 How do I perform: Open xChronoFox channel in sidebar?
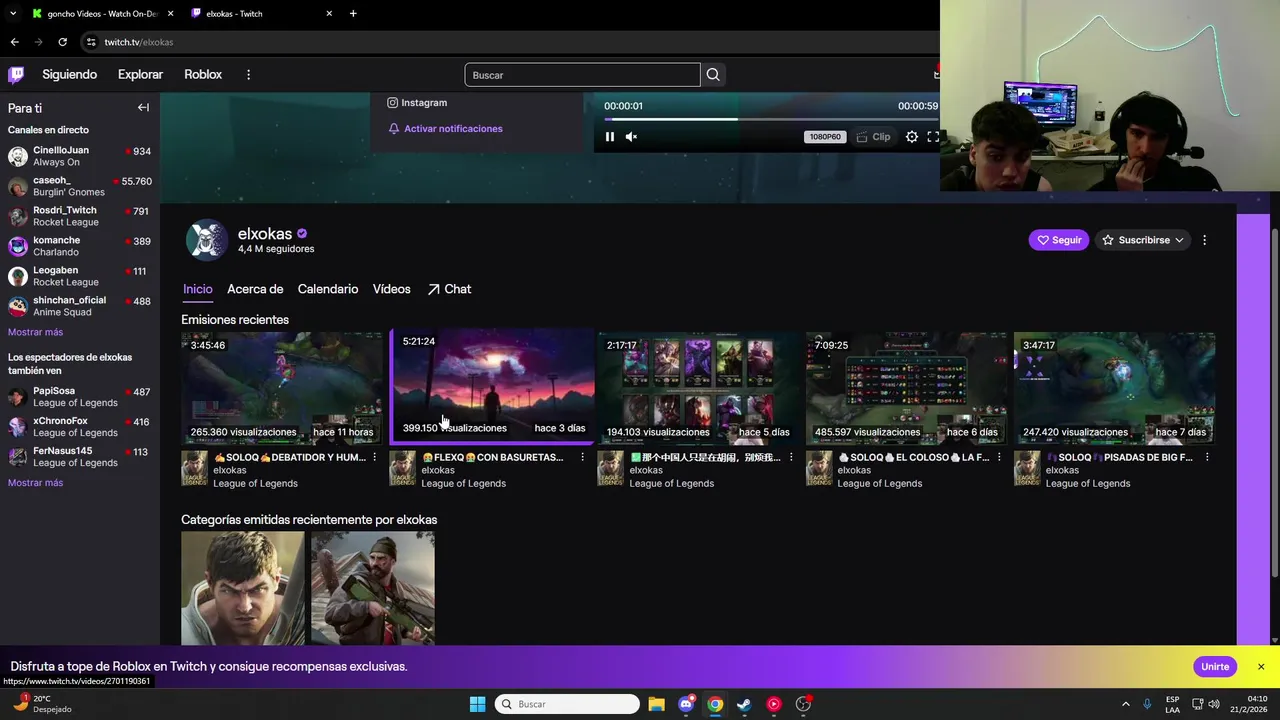coord(80,427)
